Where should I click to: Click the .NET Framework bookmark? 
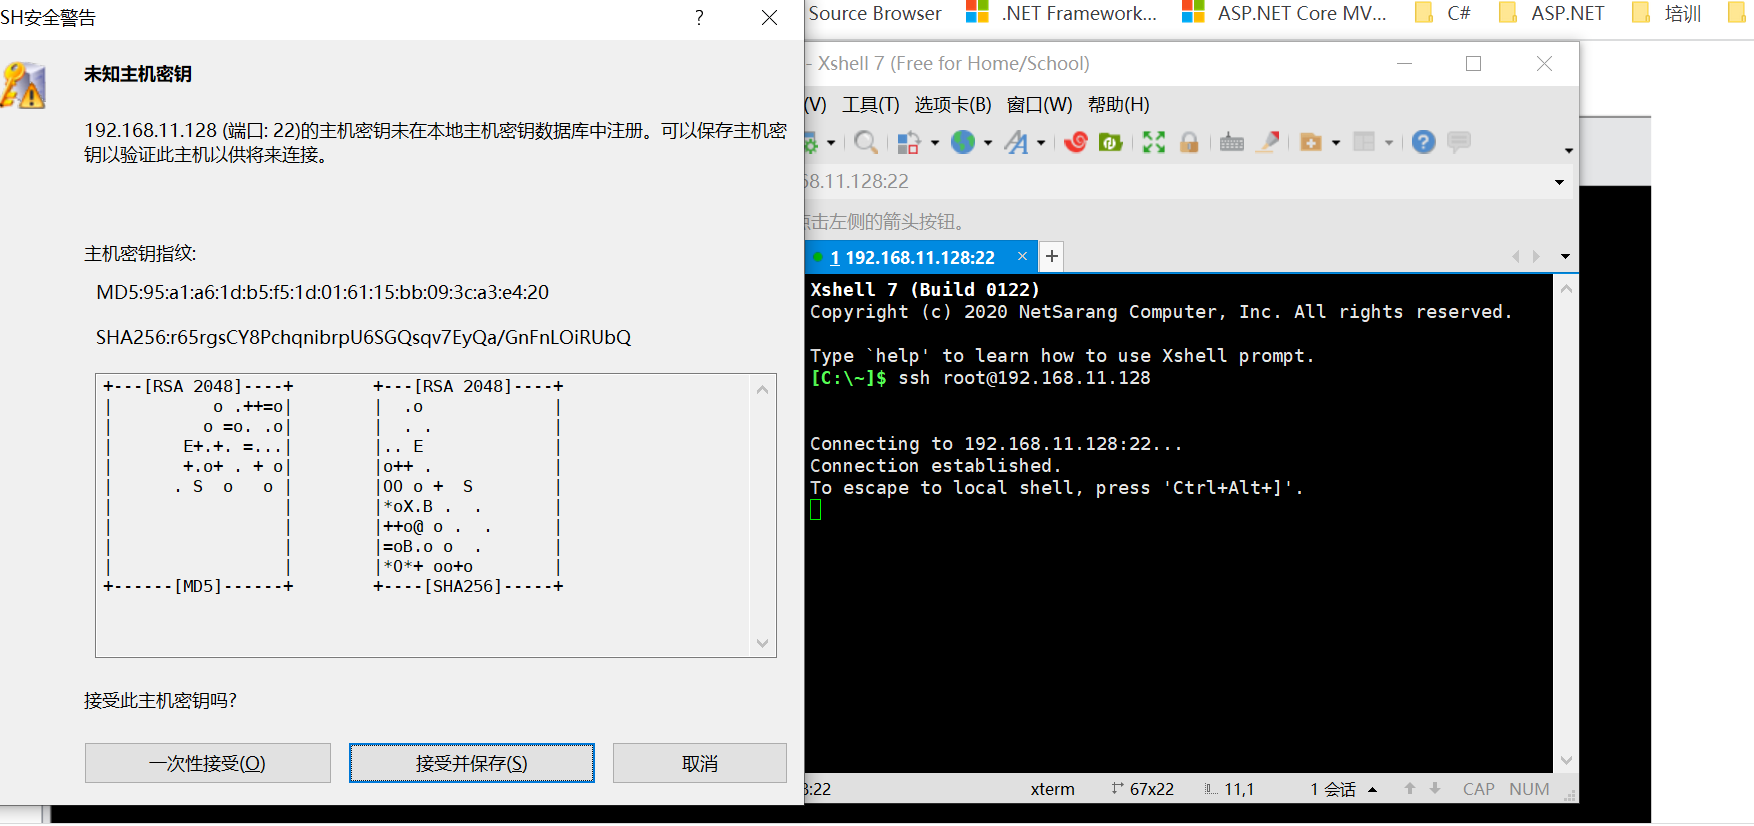pyautogui.click(x=1062, y=13)
